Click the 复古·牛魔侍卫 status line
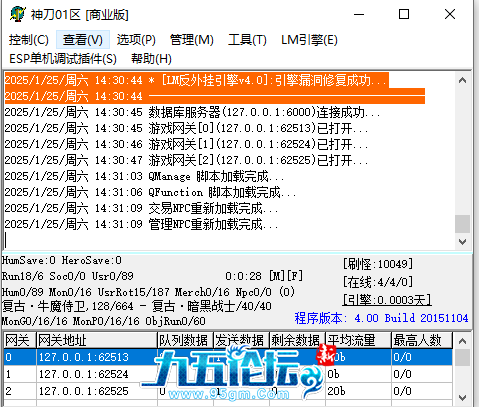The image size is (479, 407). (137, 306)
